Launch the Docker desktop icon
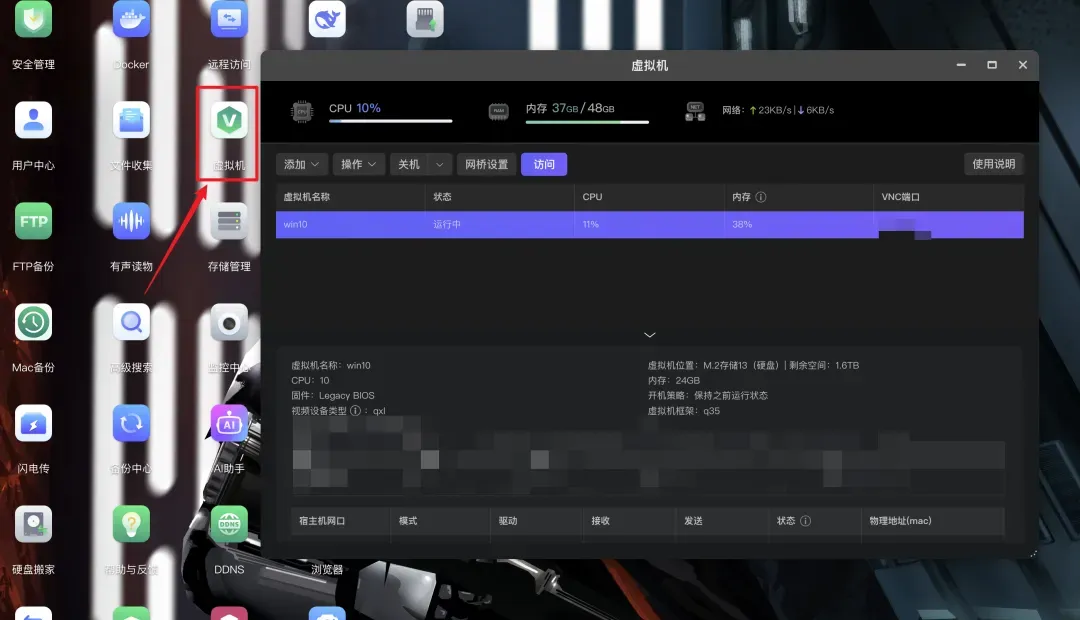The image size is (1080, 620). (x=131, y=20)
